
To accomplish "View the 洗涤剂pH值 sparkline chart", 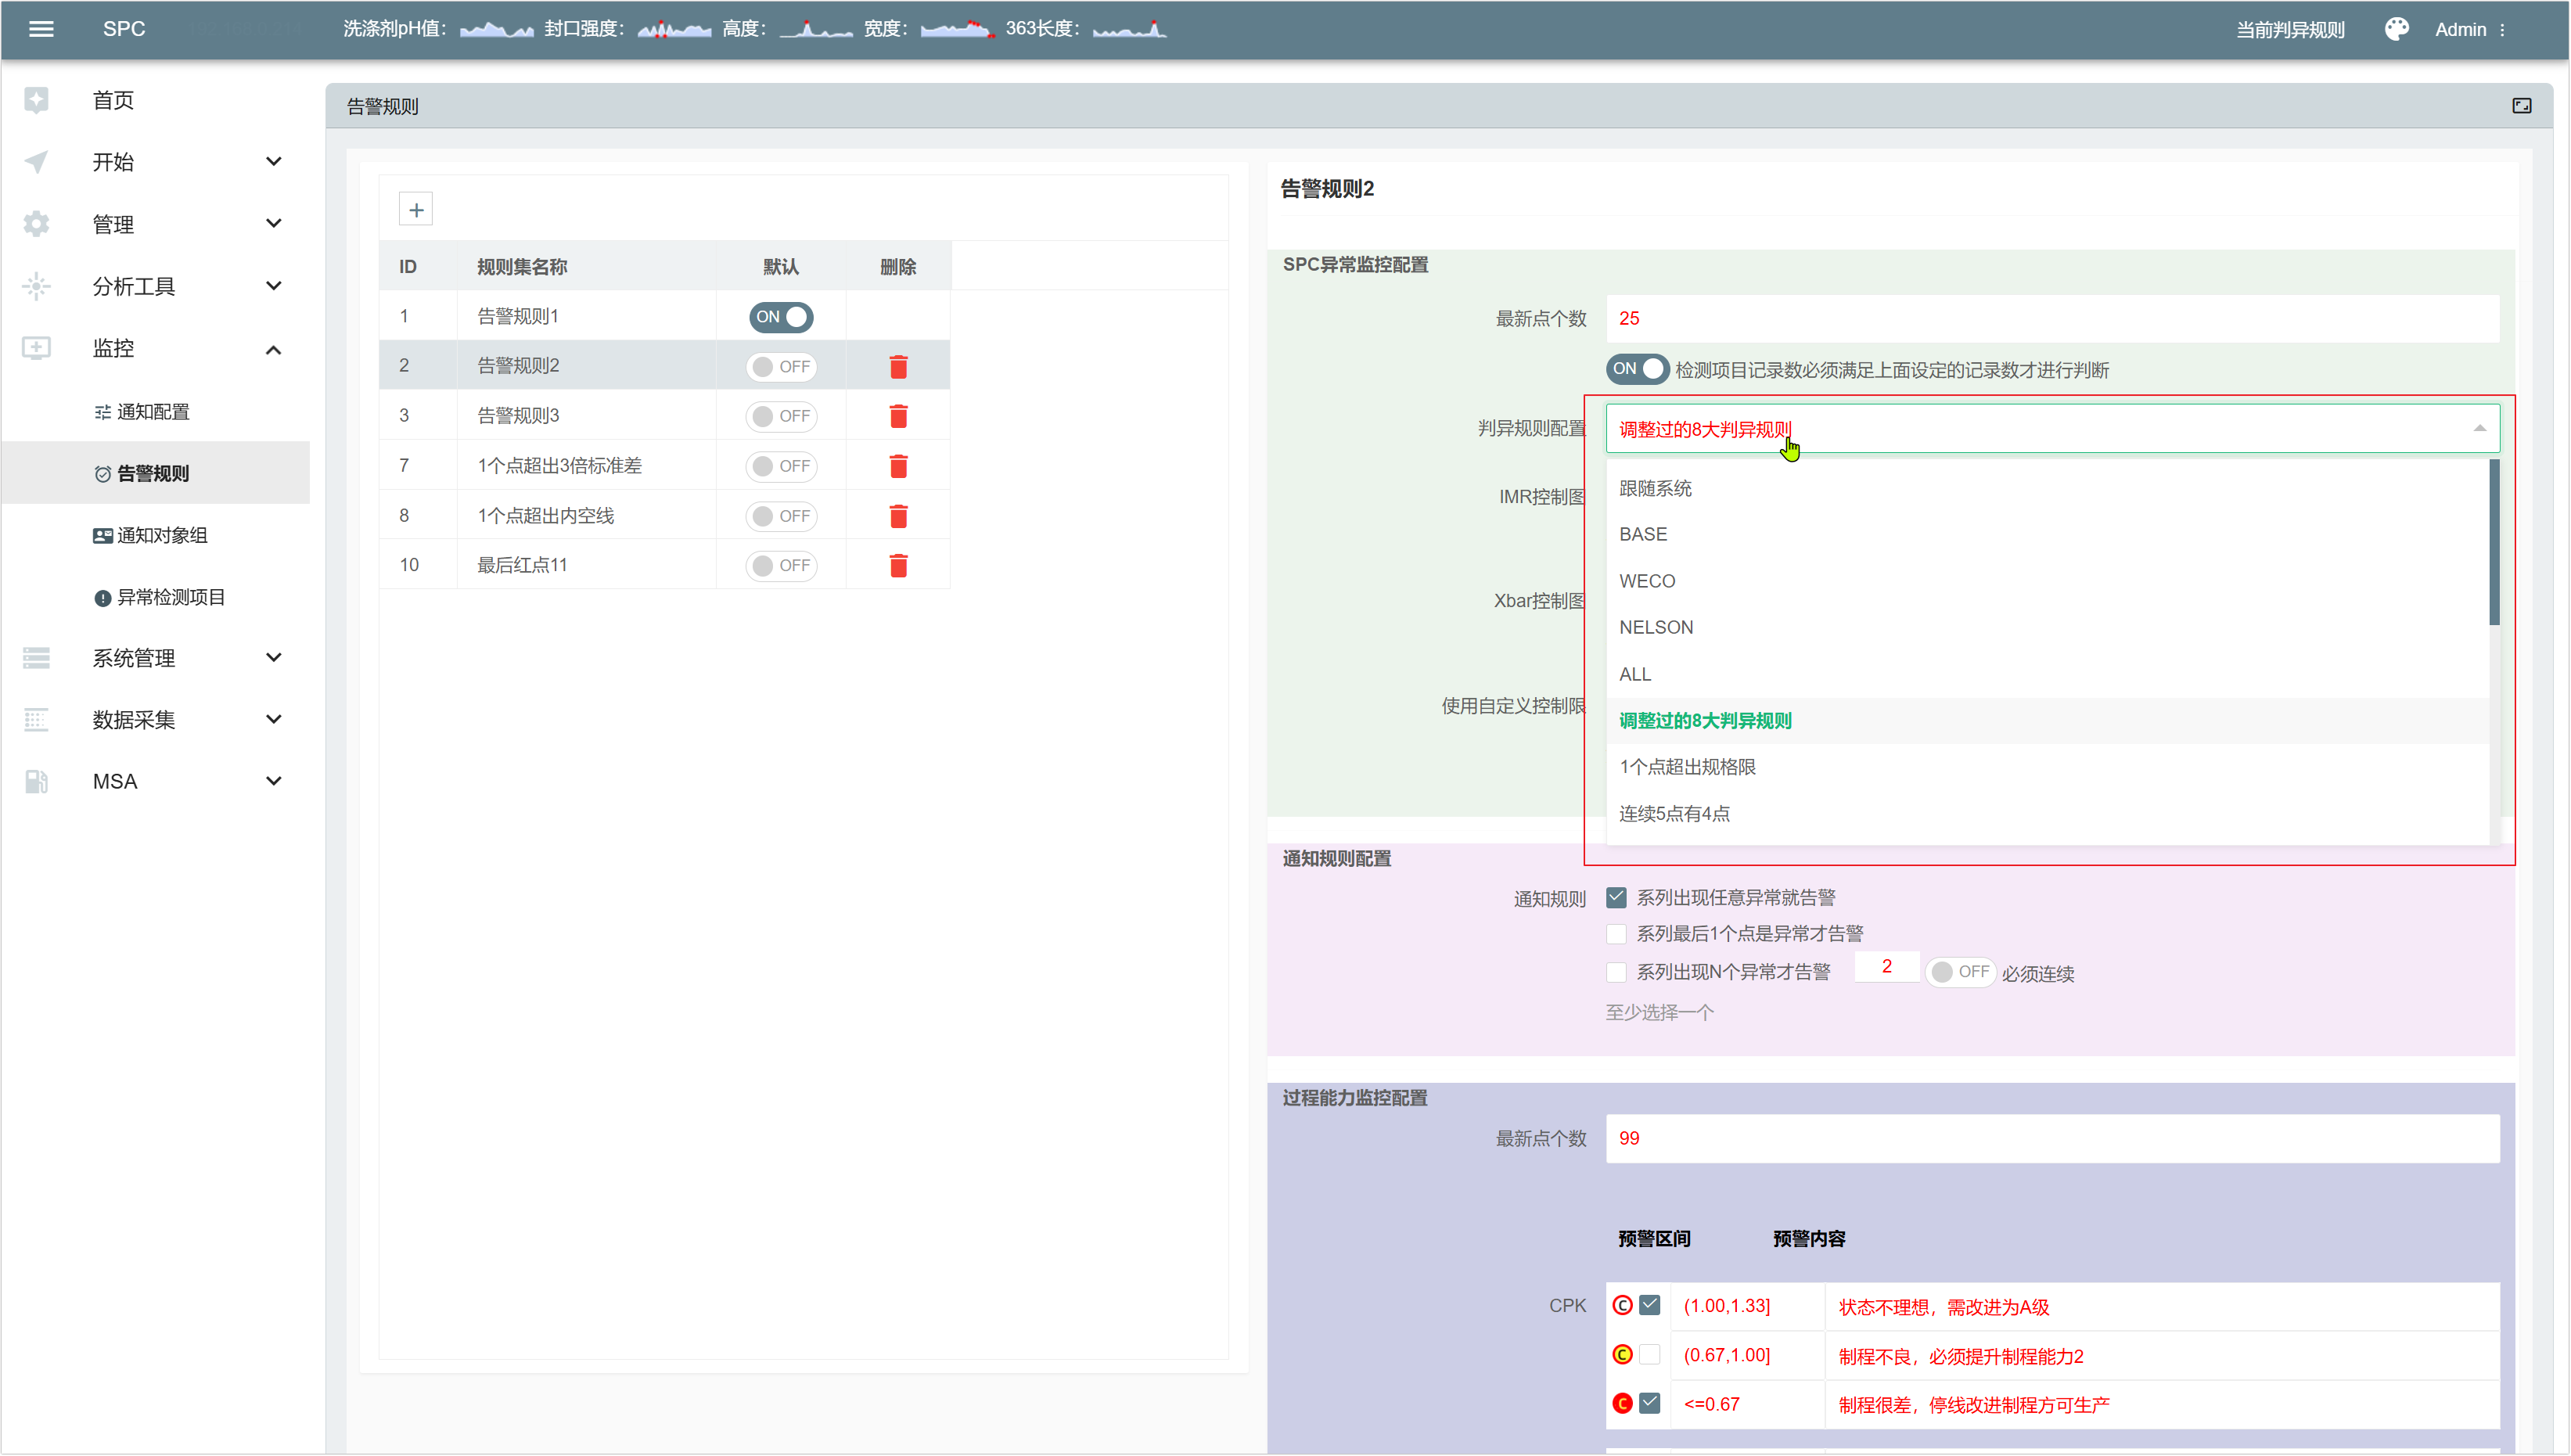I will pyautogui.click(x=496, y=30).
